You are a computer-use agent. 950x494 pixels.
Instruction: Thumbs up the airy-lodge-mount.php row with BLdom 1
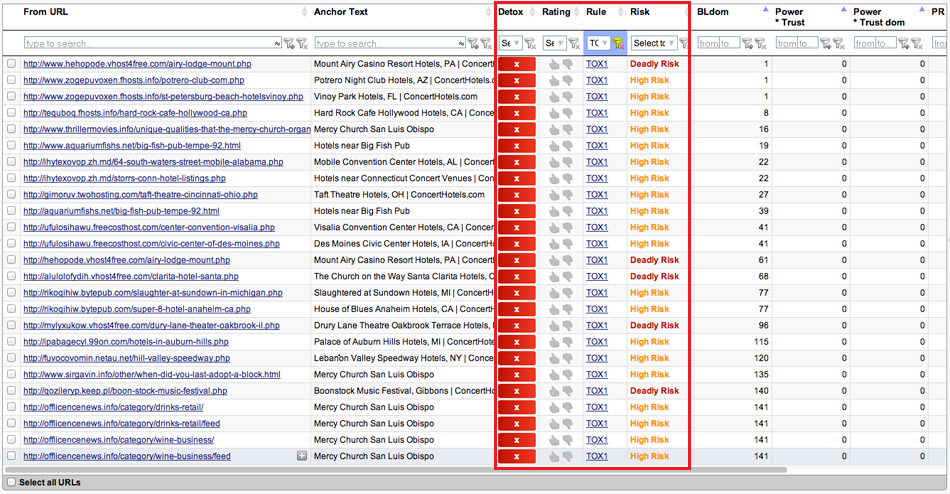pyautogui.click(x=554, y=64)
